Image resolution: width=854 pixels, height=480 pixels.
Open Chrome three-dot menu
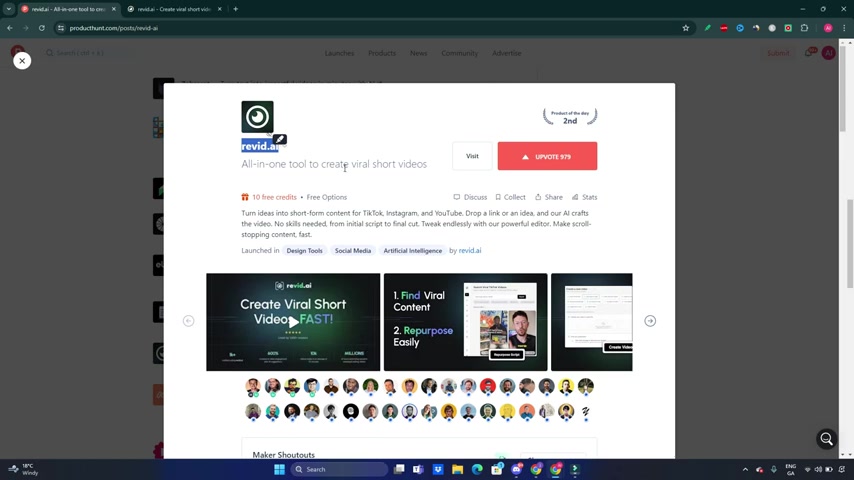[844, 28]
